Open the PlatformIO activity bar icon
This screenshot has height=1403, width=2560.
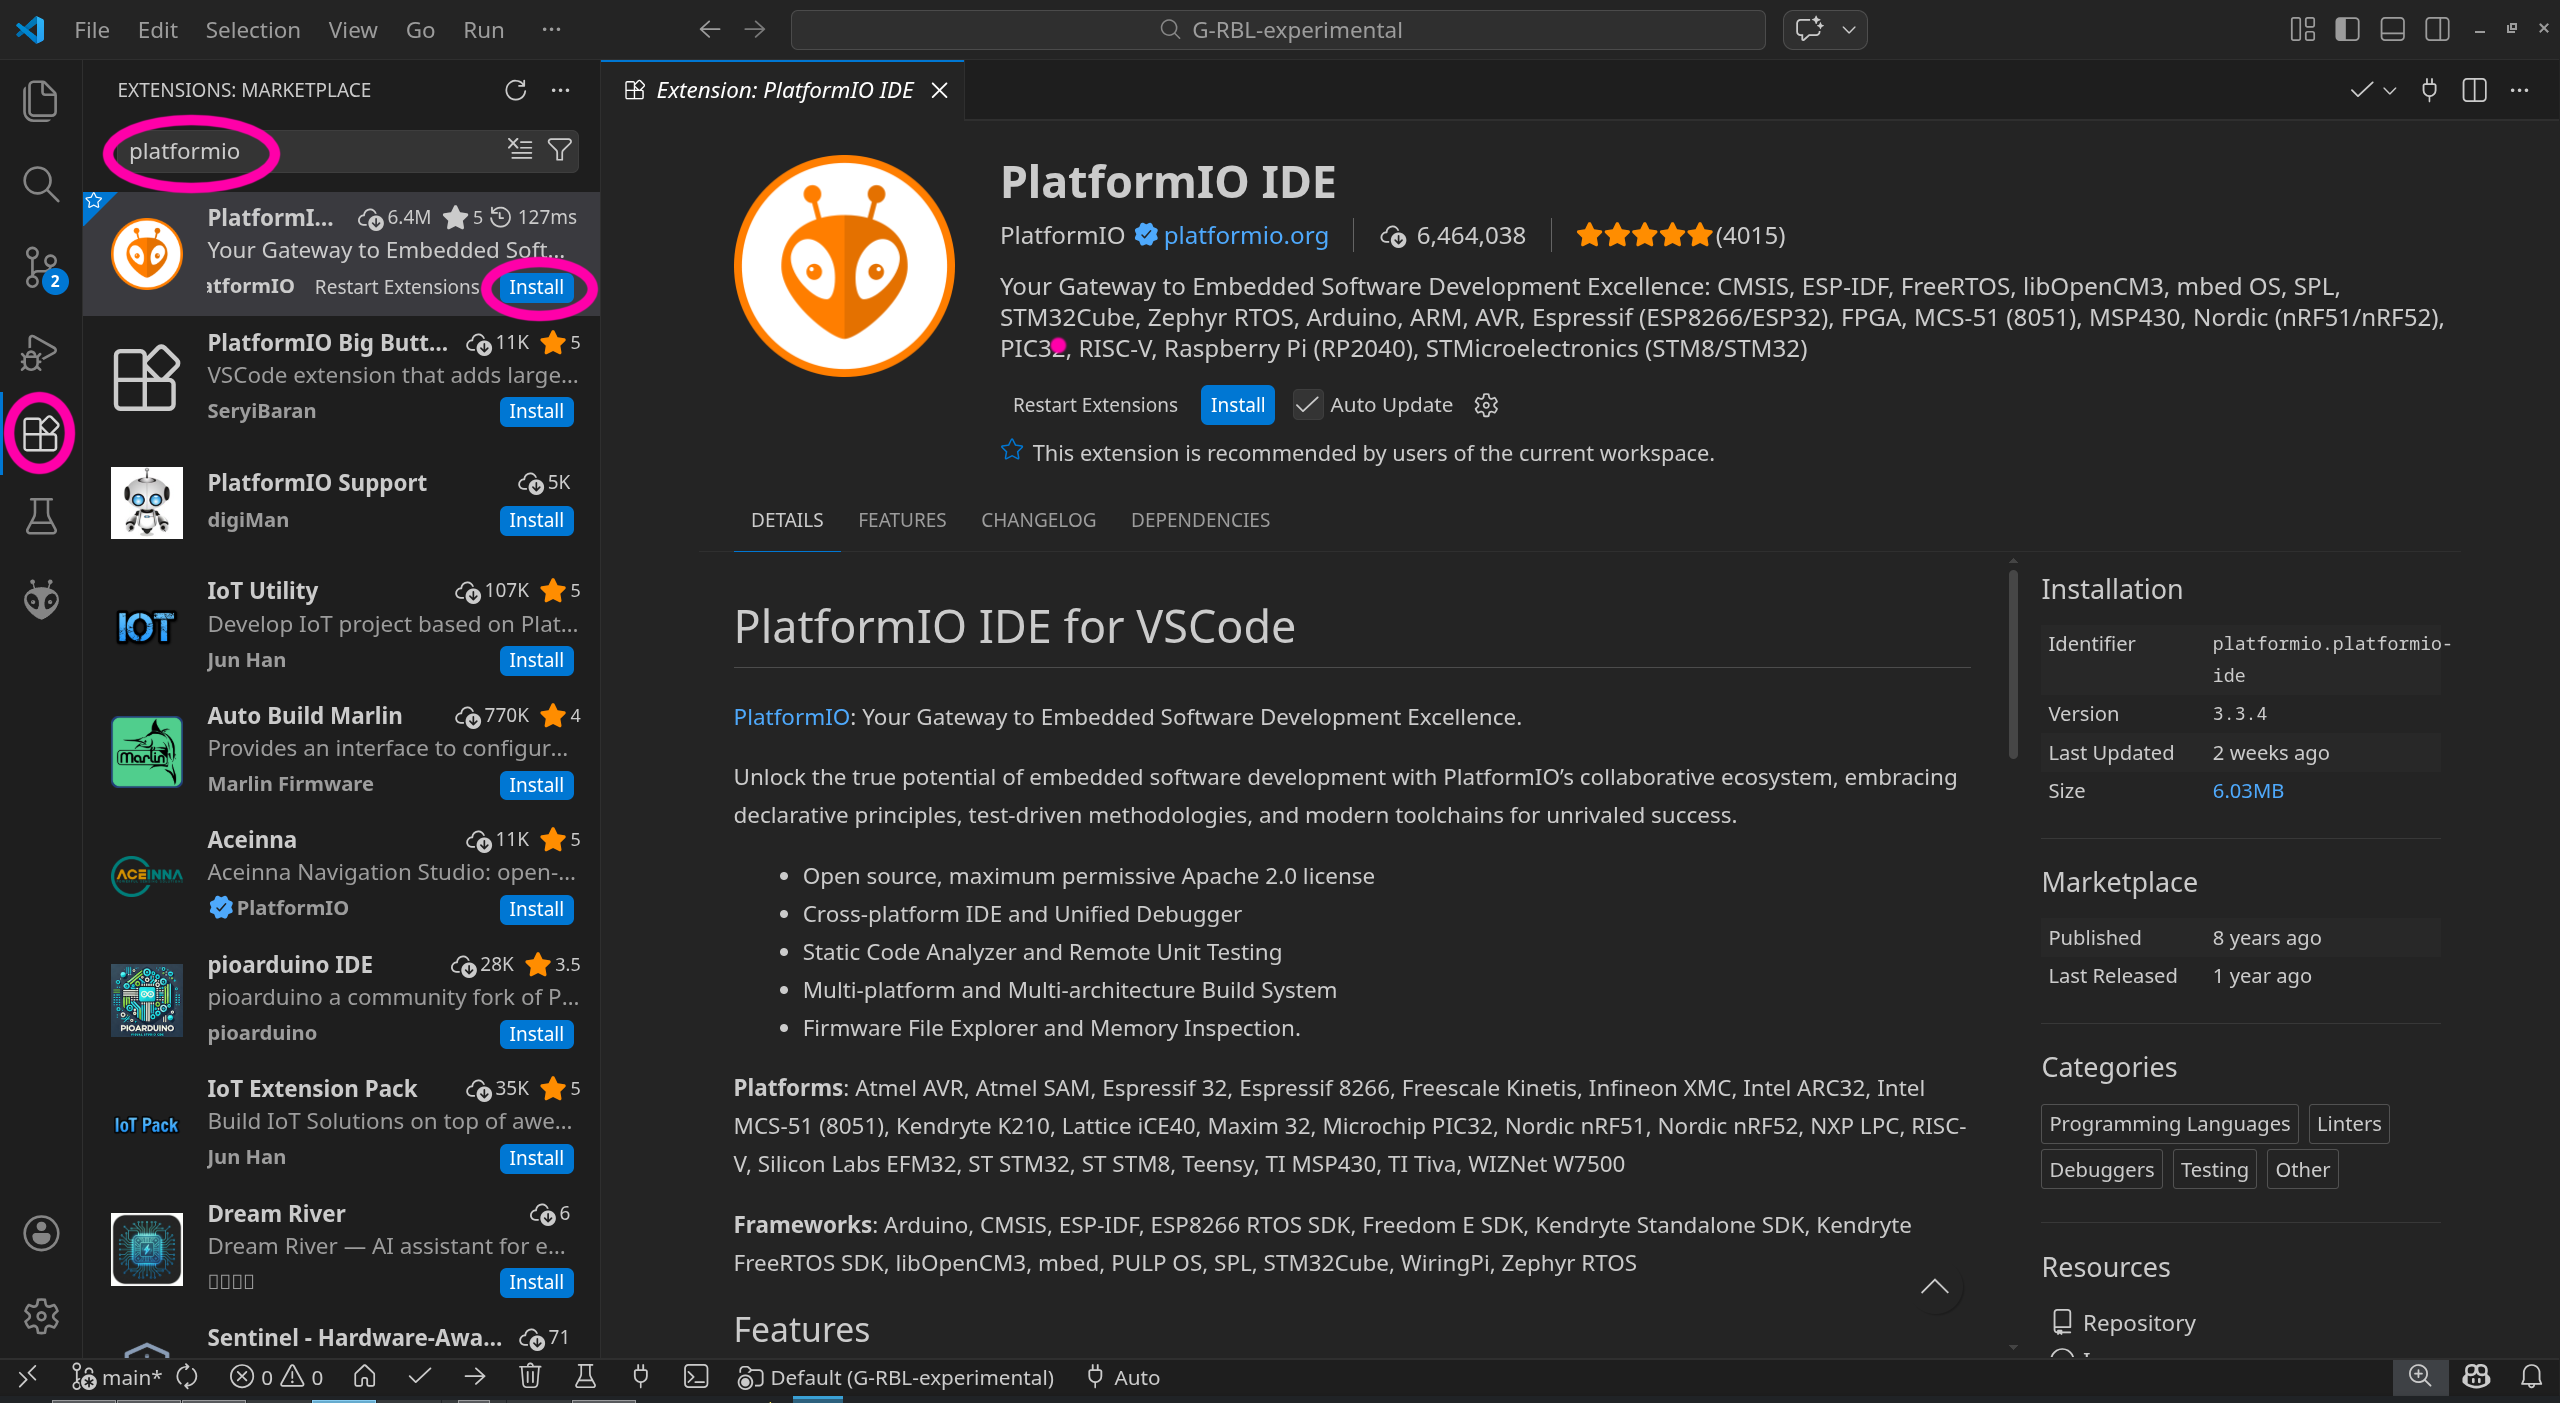coord(40,600)
